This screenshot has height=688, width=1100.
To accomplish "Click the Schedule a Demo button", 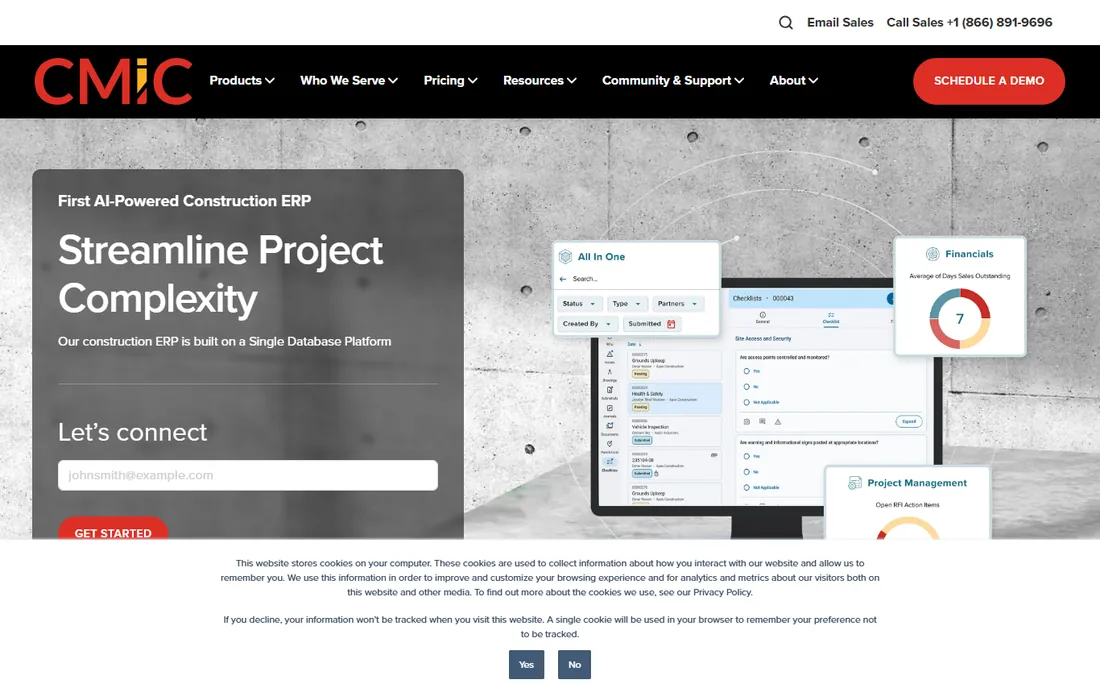I will pyautogui.click(x=988, y=81).
